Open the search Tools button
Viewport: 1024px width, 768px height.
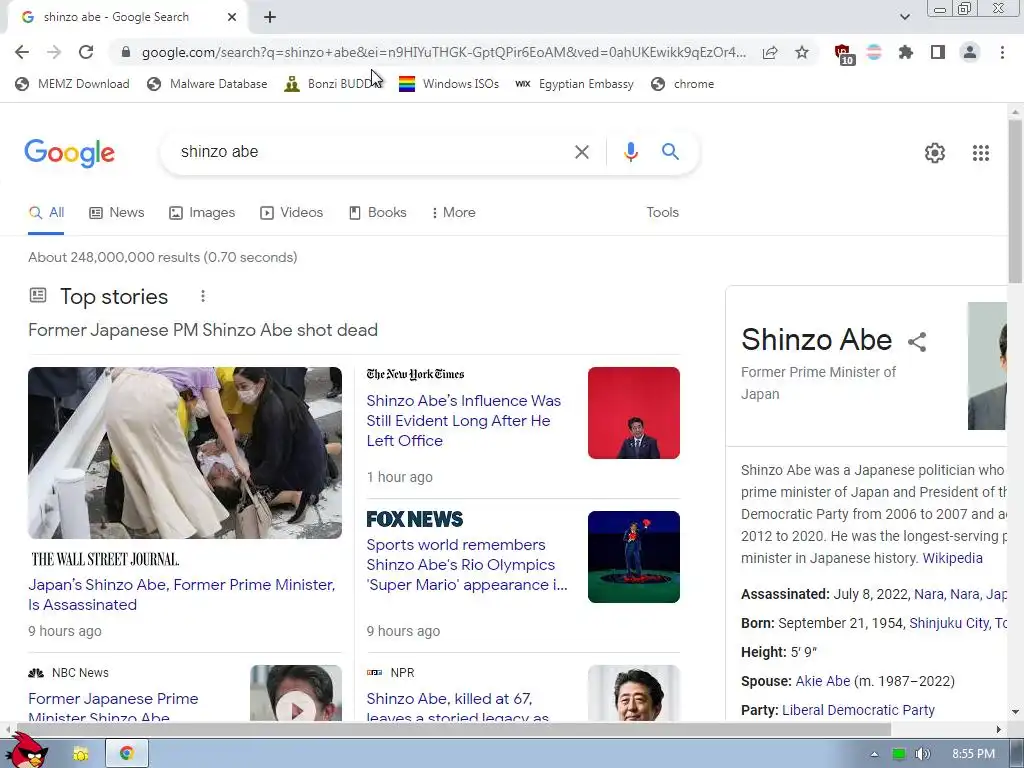662,212
